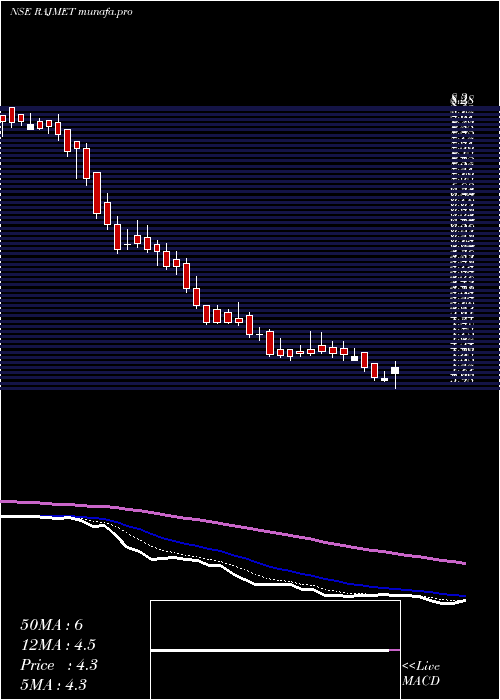
Task: Click the '<<Live MACD' label
Action: (x=421, y=673)
